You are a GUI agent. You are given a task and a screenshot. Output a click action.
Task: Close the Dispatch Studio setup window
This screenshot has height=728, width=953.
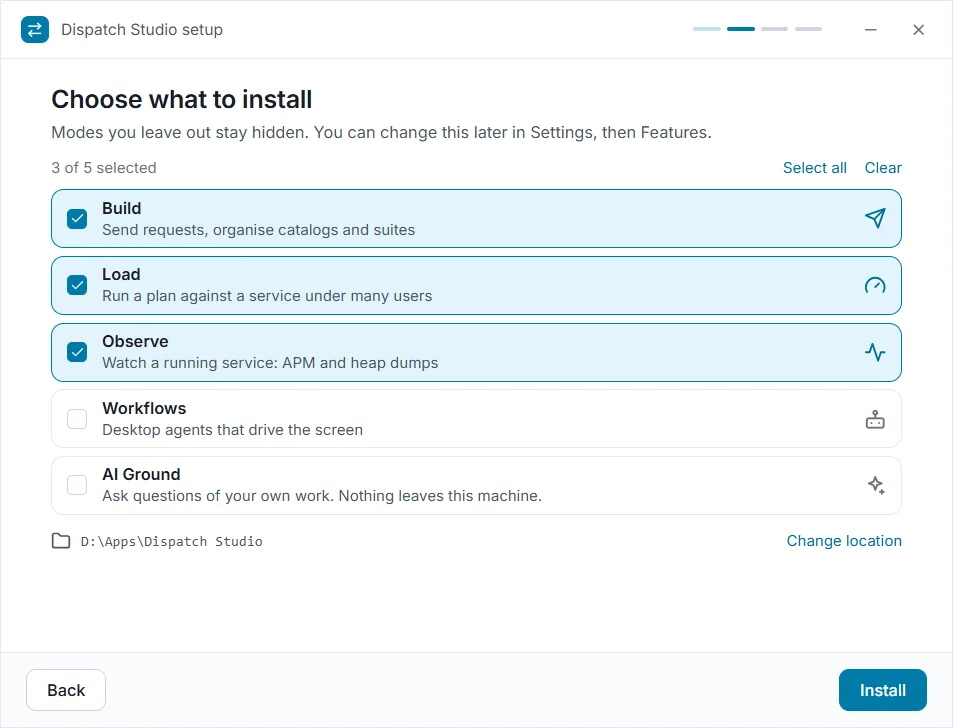pyautogui.click(x=918, y=29)
